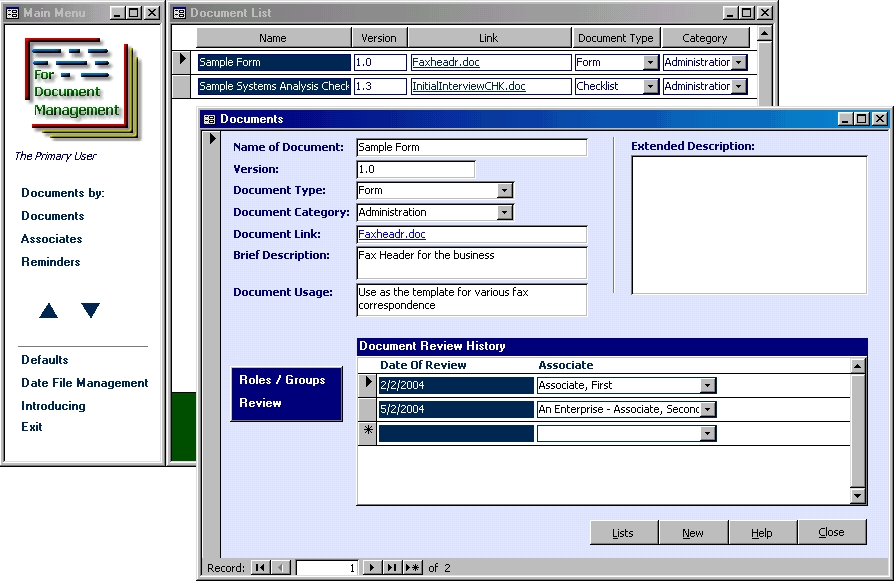This screenshot has height=583, width=896.
Task: Open the Associates menu item
Action: pyautogui.click(x=52, y=239)
